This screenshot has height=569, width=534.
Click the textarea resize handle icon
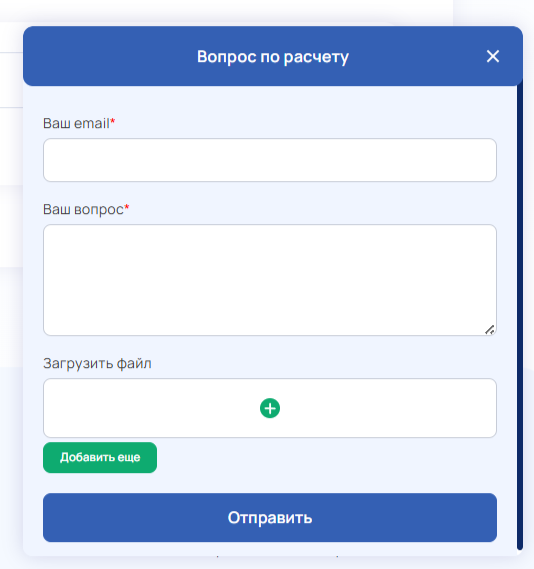pos(490,330)
